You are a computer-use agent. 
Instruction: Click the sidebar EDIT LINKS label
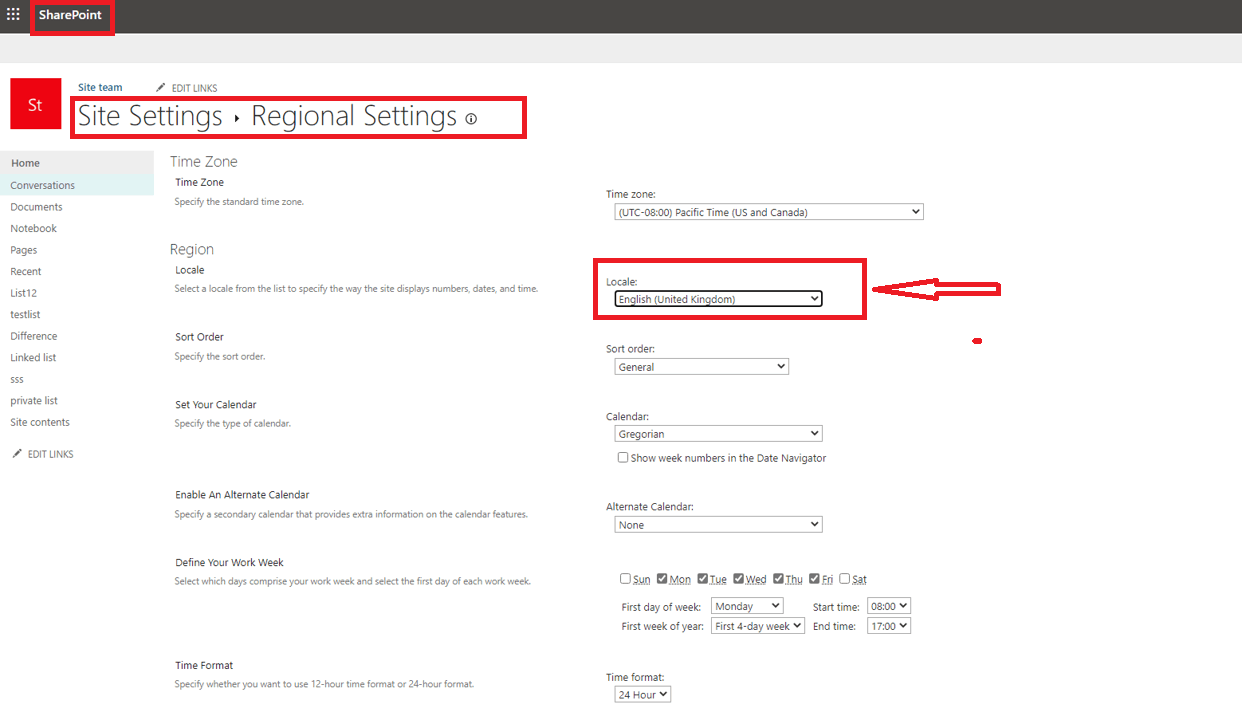pos(50,454)
